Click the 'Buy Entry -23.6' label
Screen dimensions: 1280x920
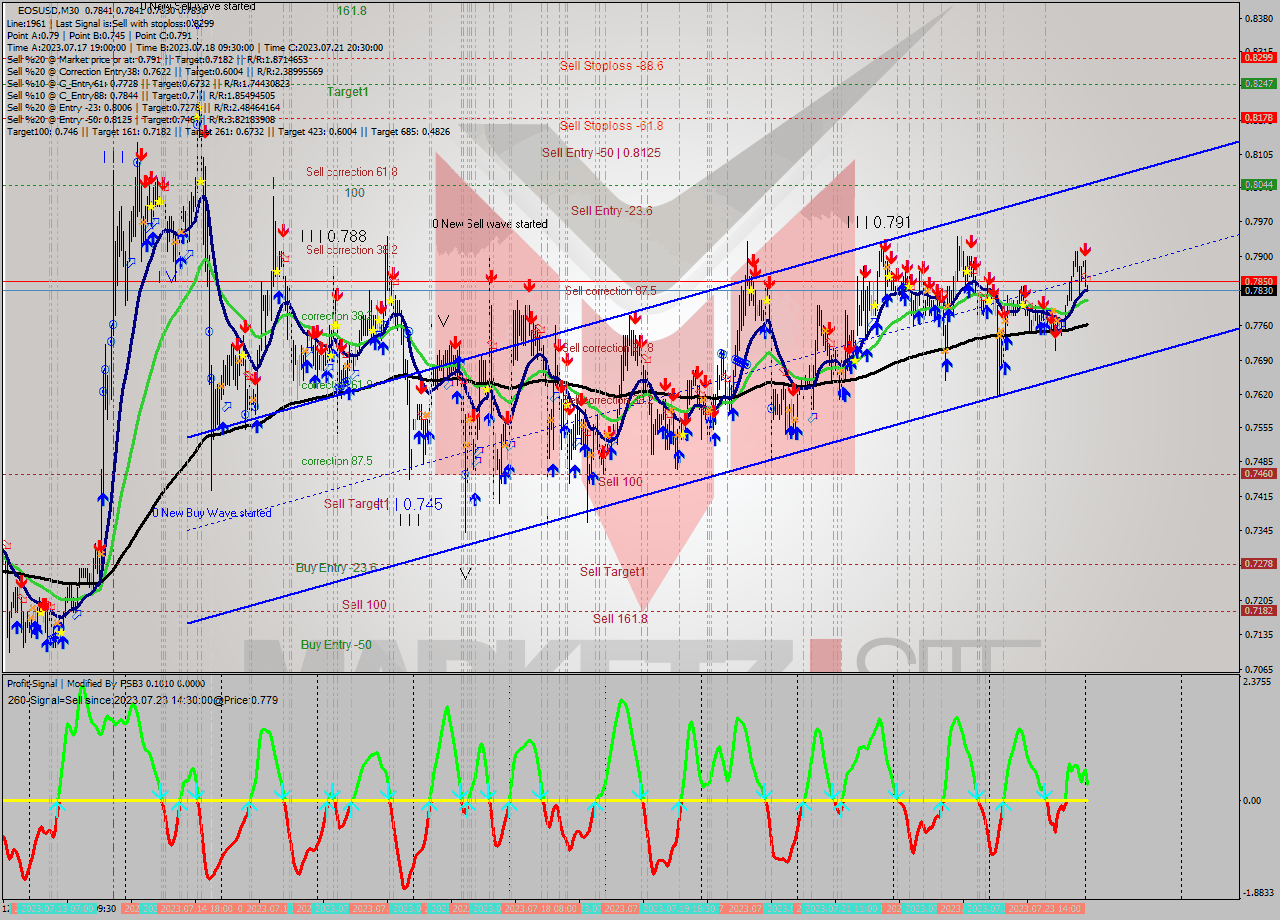336,568
